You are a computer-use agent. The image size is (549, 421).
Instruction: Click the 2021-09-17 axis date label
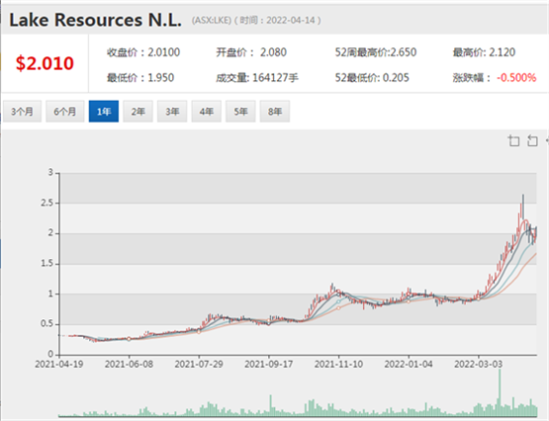point(269,364)
